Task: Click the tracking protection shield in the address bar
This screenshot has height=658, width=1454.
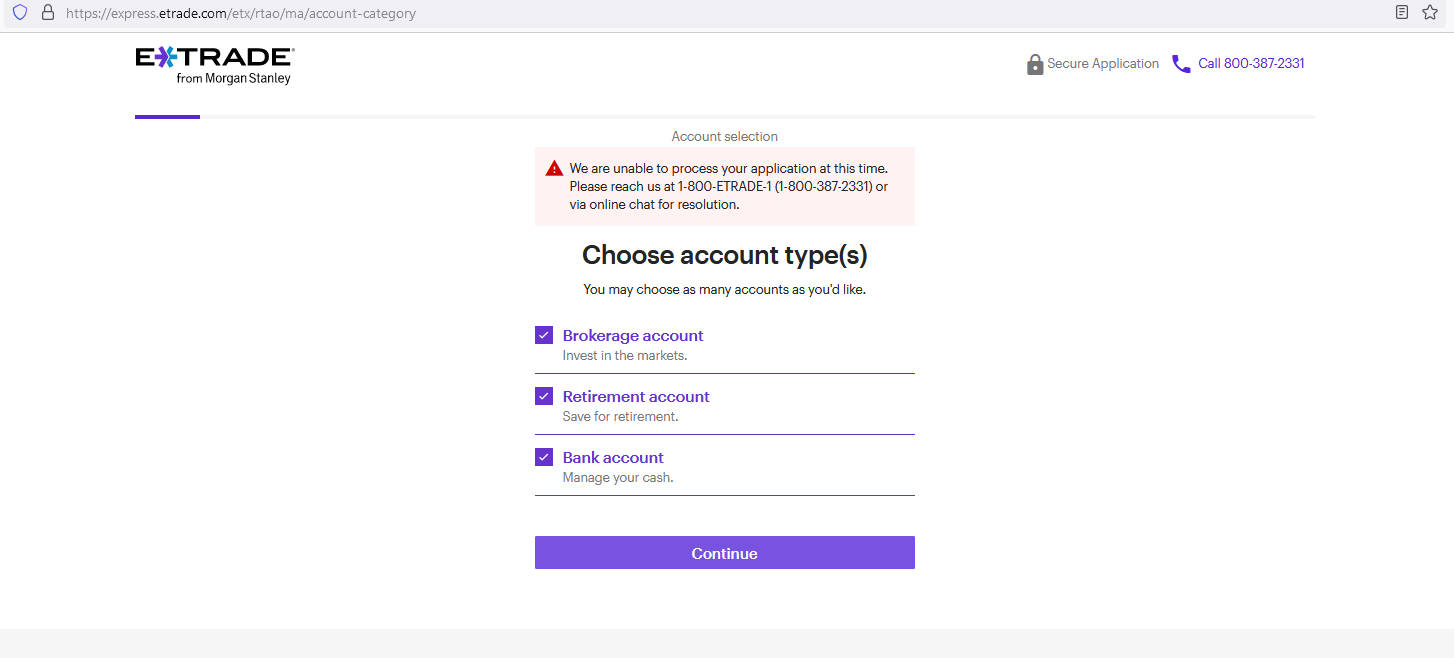Action: click(20, 12)
